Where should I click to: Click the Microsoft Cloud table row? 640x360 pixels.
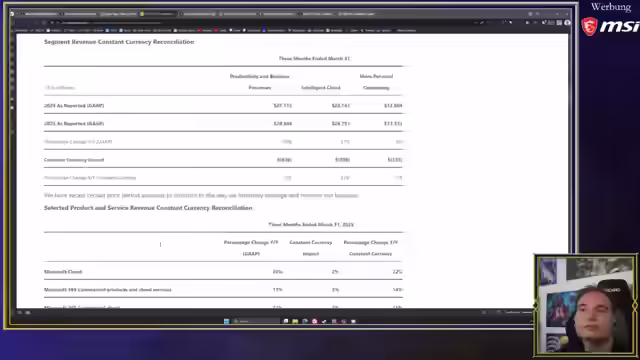point(223,271)
